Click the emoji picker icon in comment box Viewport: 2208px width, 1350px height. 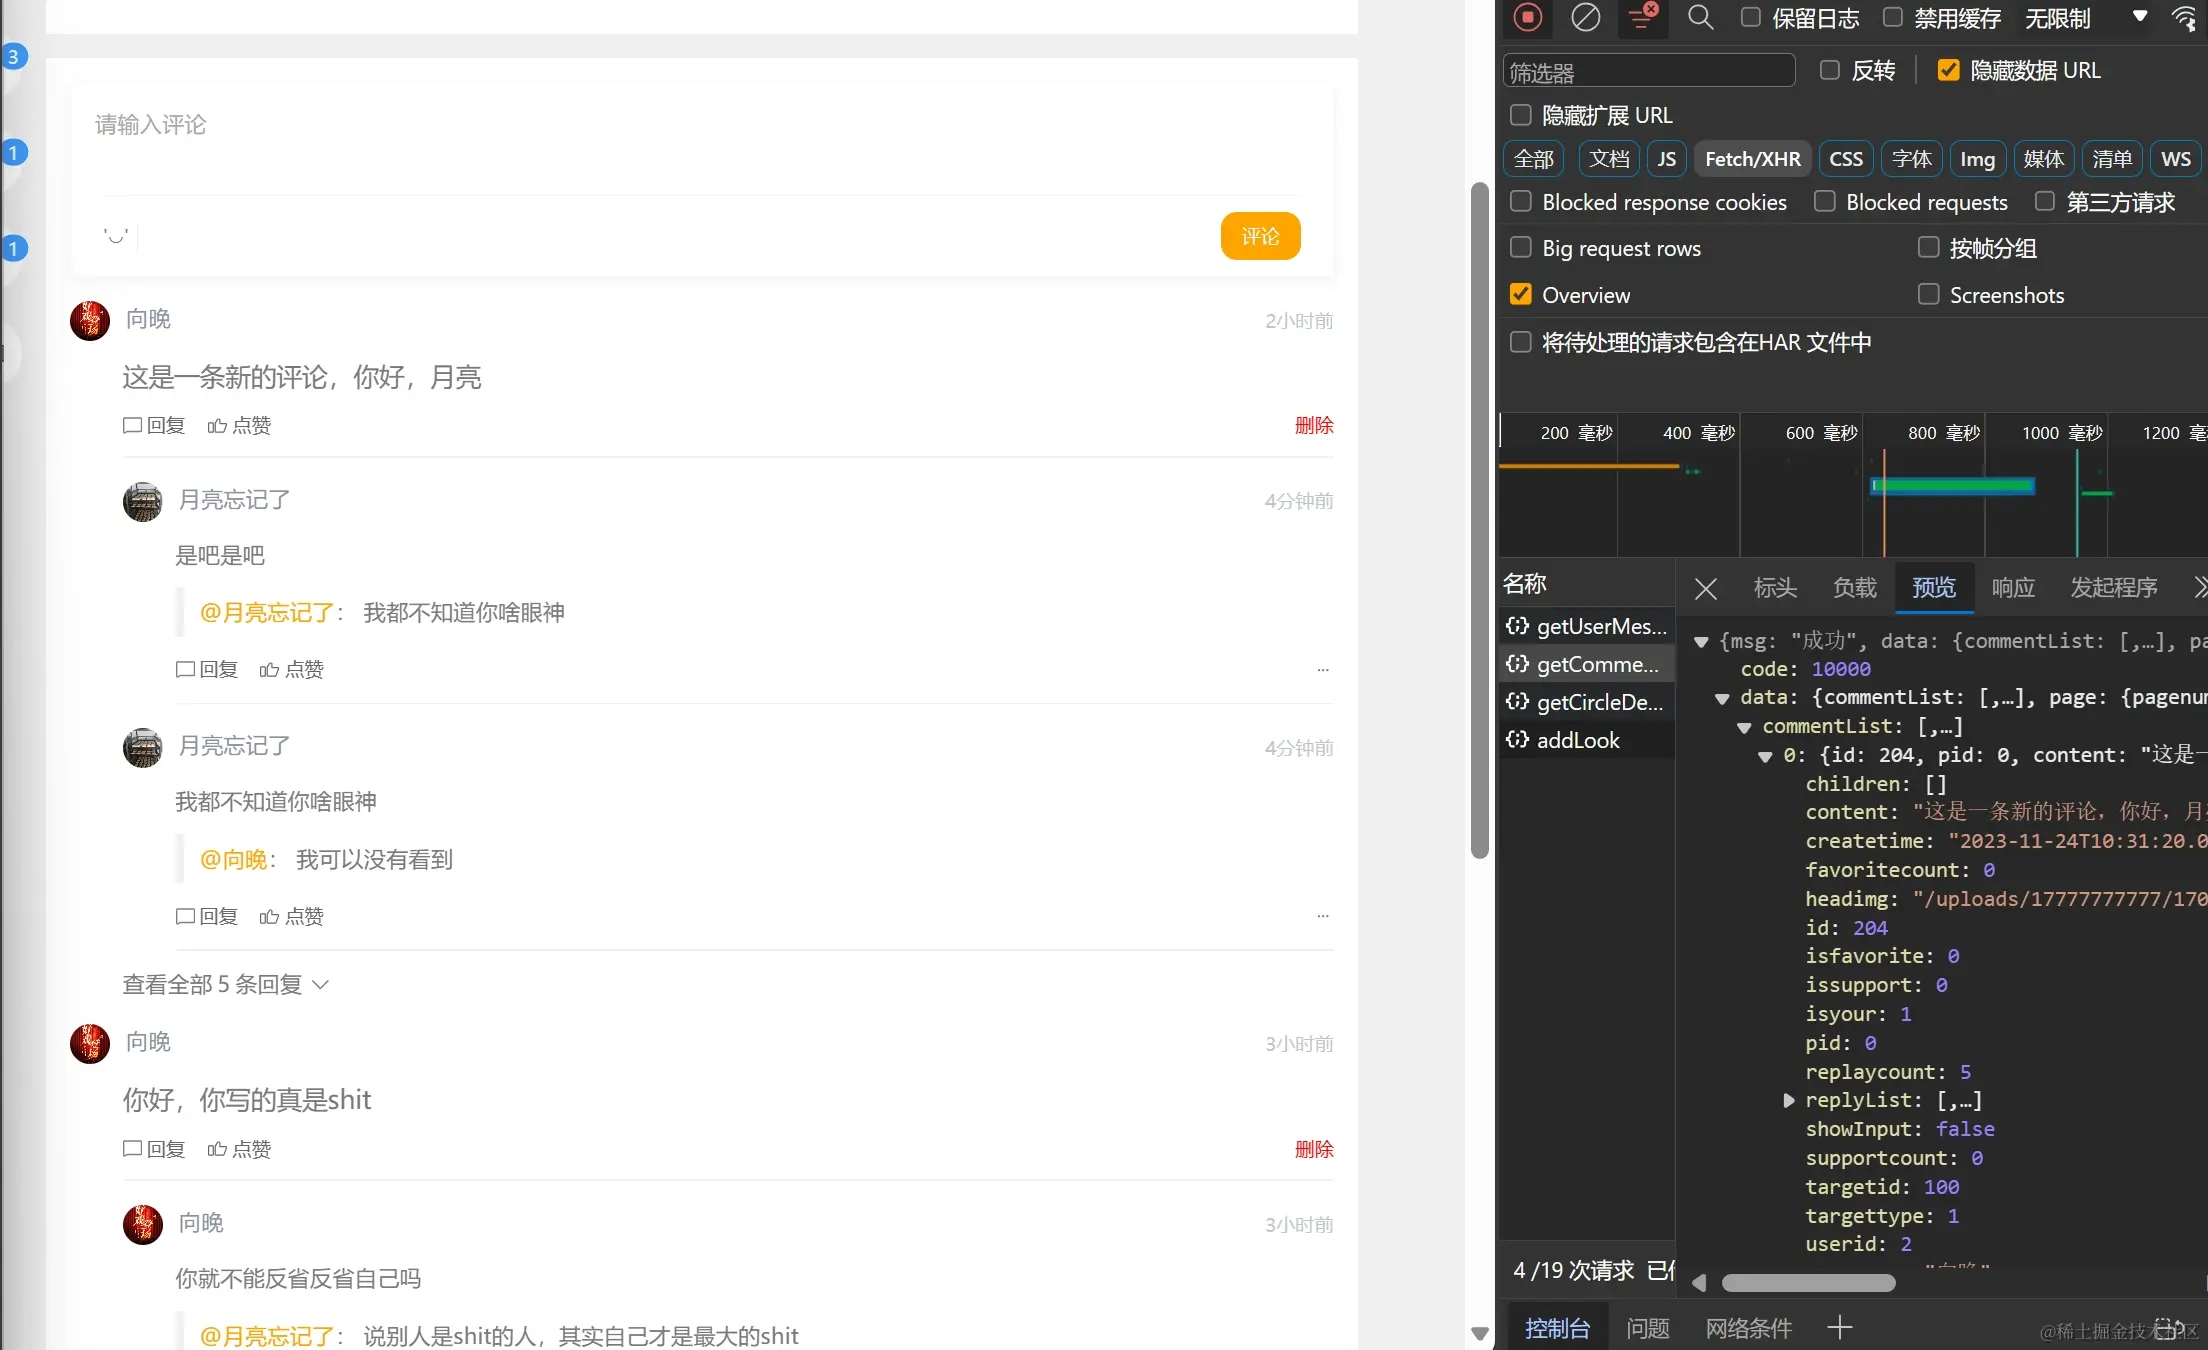pos(116,236)
